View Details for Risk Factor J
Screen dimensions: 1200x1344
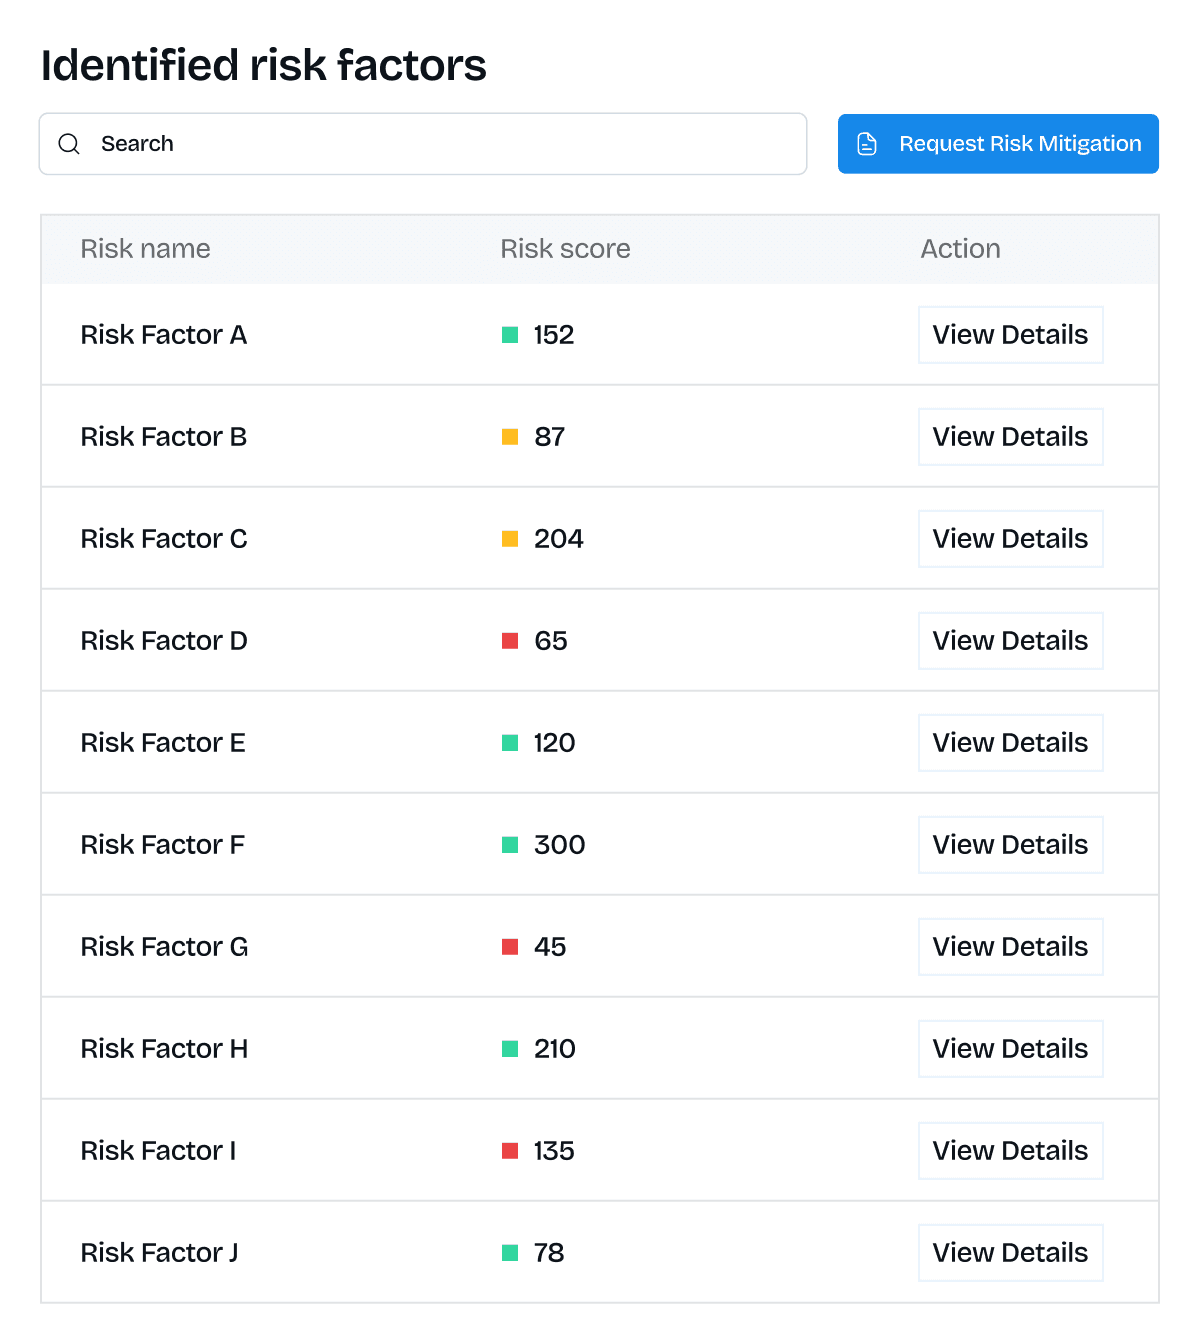1011,1253
